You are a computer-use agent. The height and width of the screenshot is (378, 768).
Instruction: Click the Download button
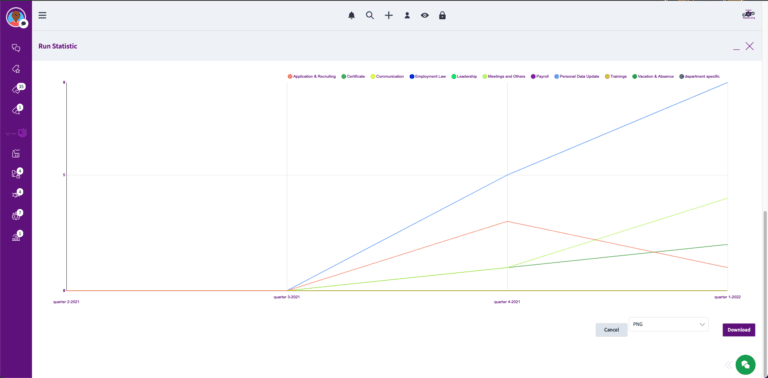click(x=739, y=330)
